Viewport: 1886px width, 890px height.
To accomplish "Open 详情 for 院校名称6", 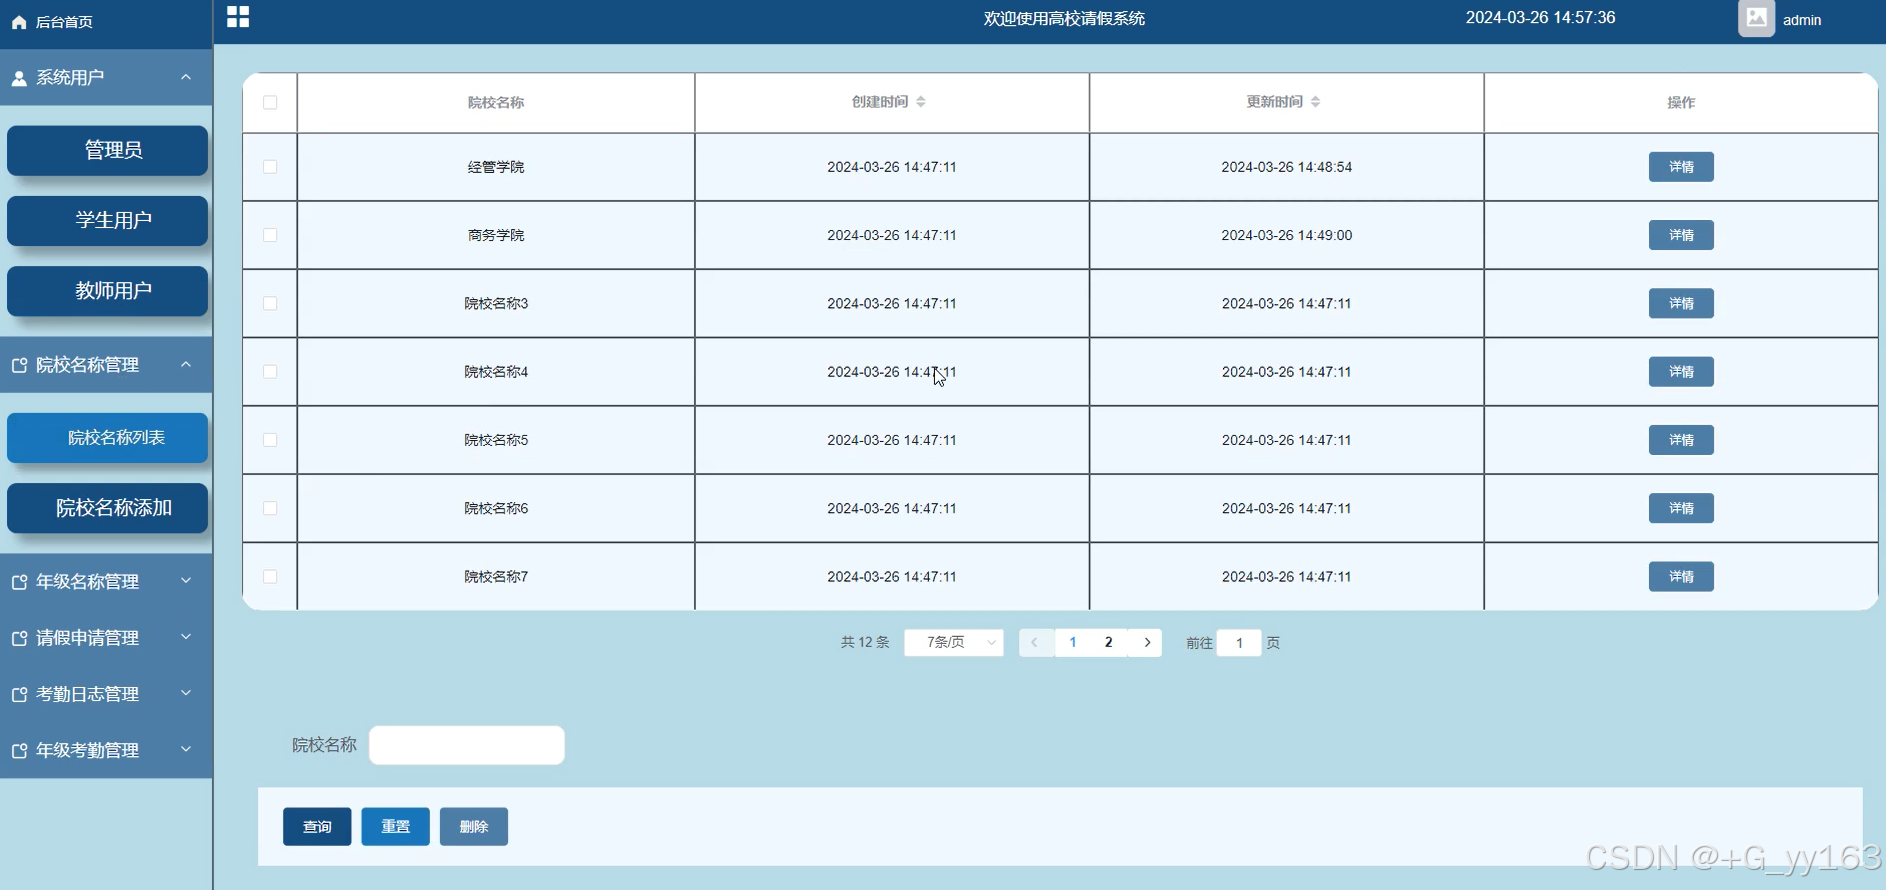I will pyautogui.click(x=1681, y=508).
